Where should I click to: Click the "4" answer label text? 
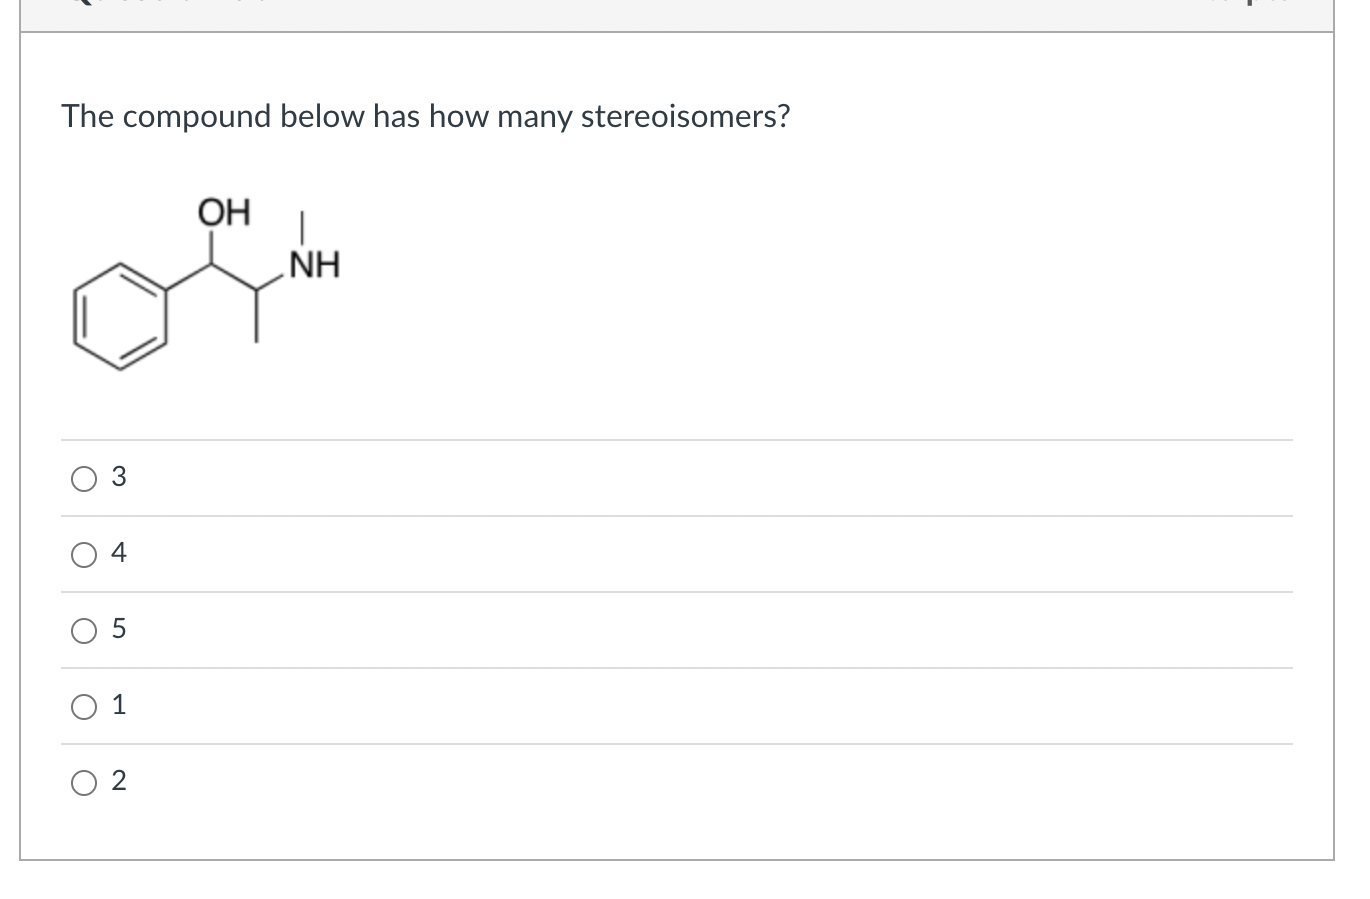coord(119,553)
